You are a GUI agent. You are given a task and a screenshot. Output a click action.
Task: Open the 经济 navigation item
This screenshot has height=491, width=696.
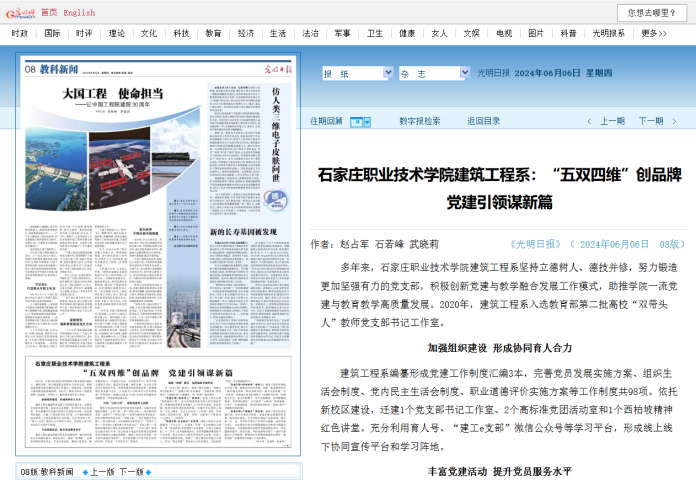[245, 33]
